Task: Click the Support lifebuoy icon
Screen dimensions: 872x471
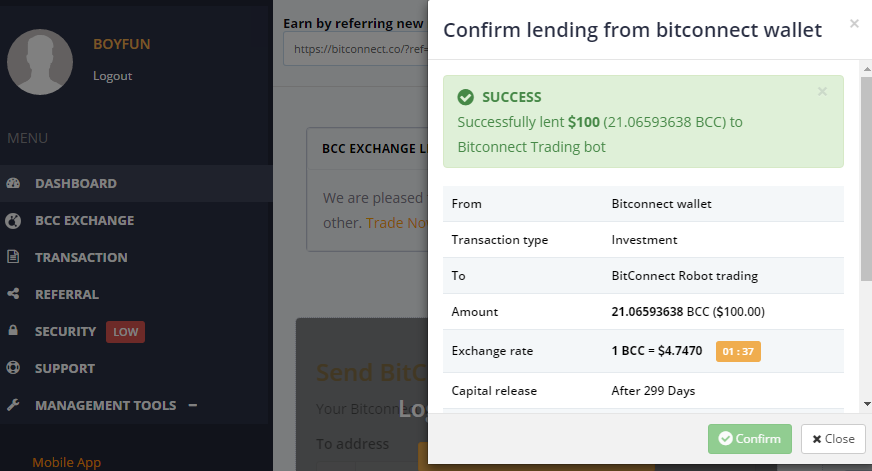Action: coord(13,369)
